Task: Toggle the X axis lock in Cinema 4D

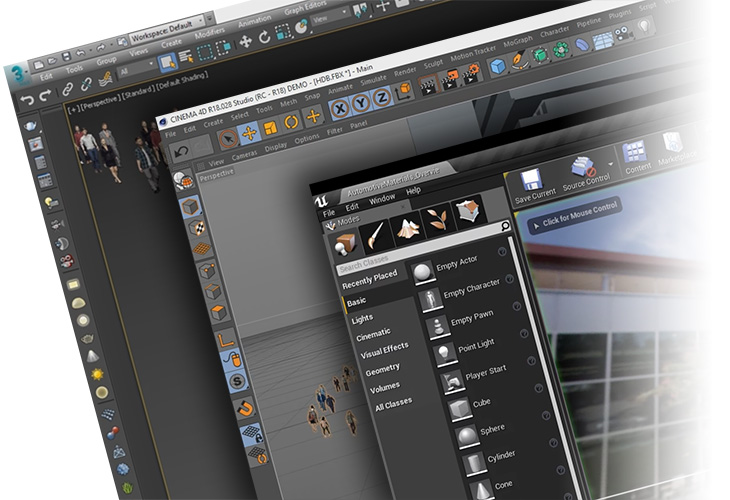Action: (339, 109)
